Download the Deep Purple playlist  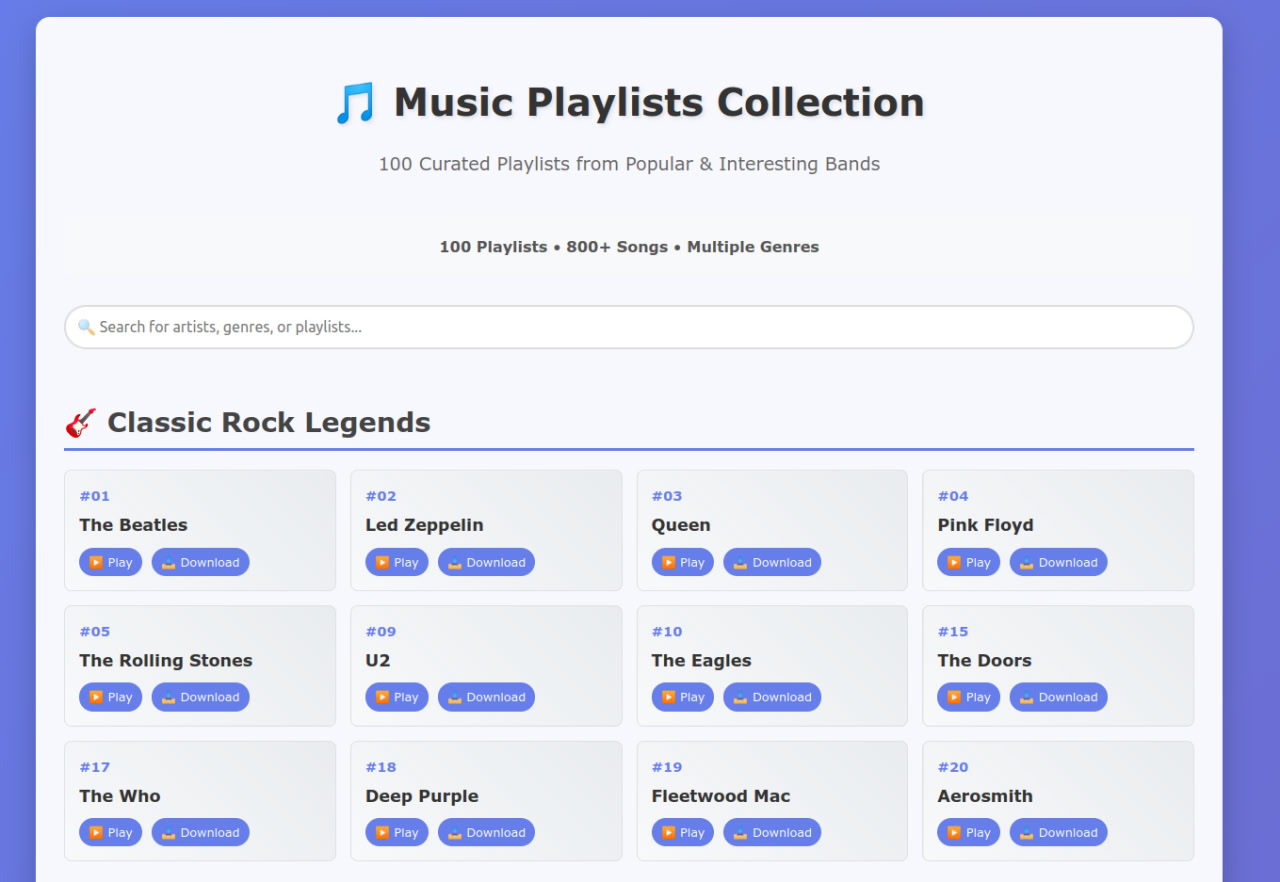pos(486,832)
